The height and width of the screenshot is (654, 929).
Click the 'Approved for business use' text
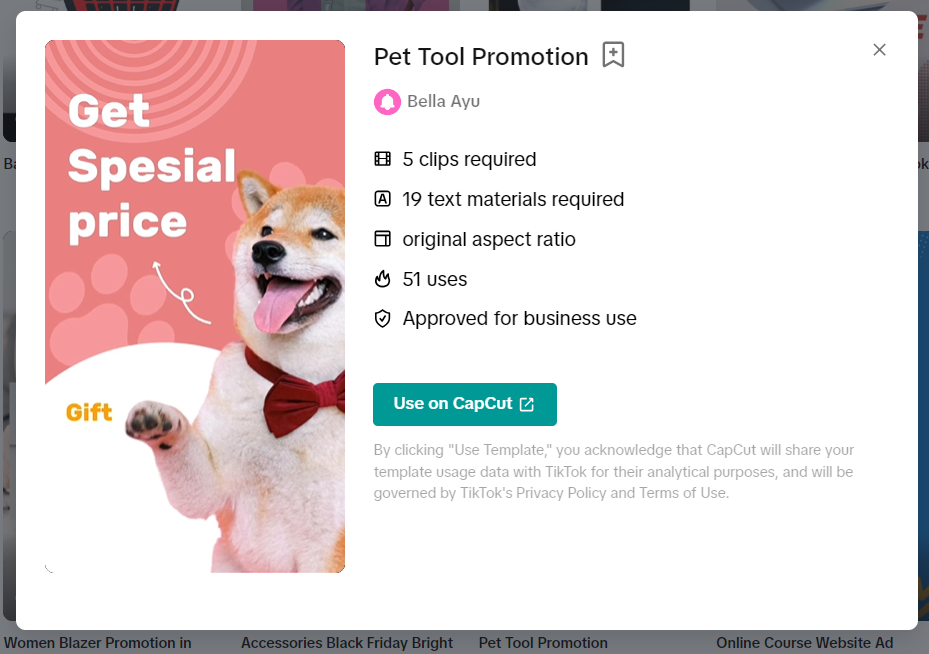(x=519, y=319)
